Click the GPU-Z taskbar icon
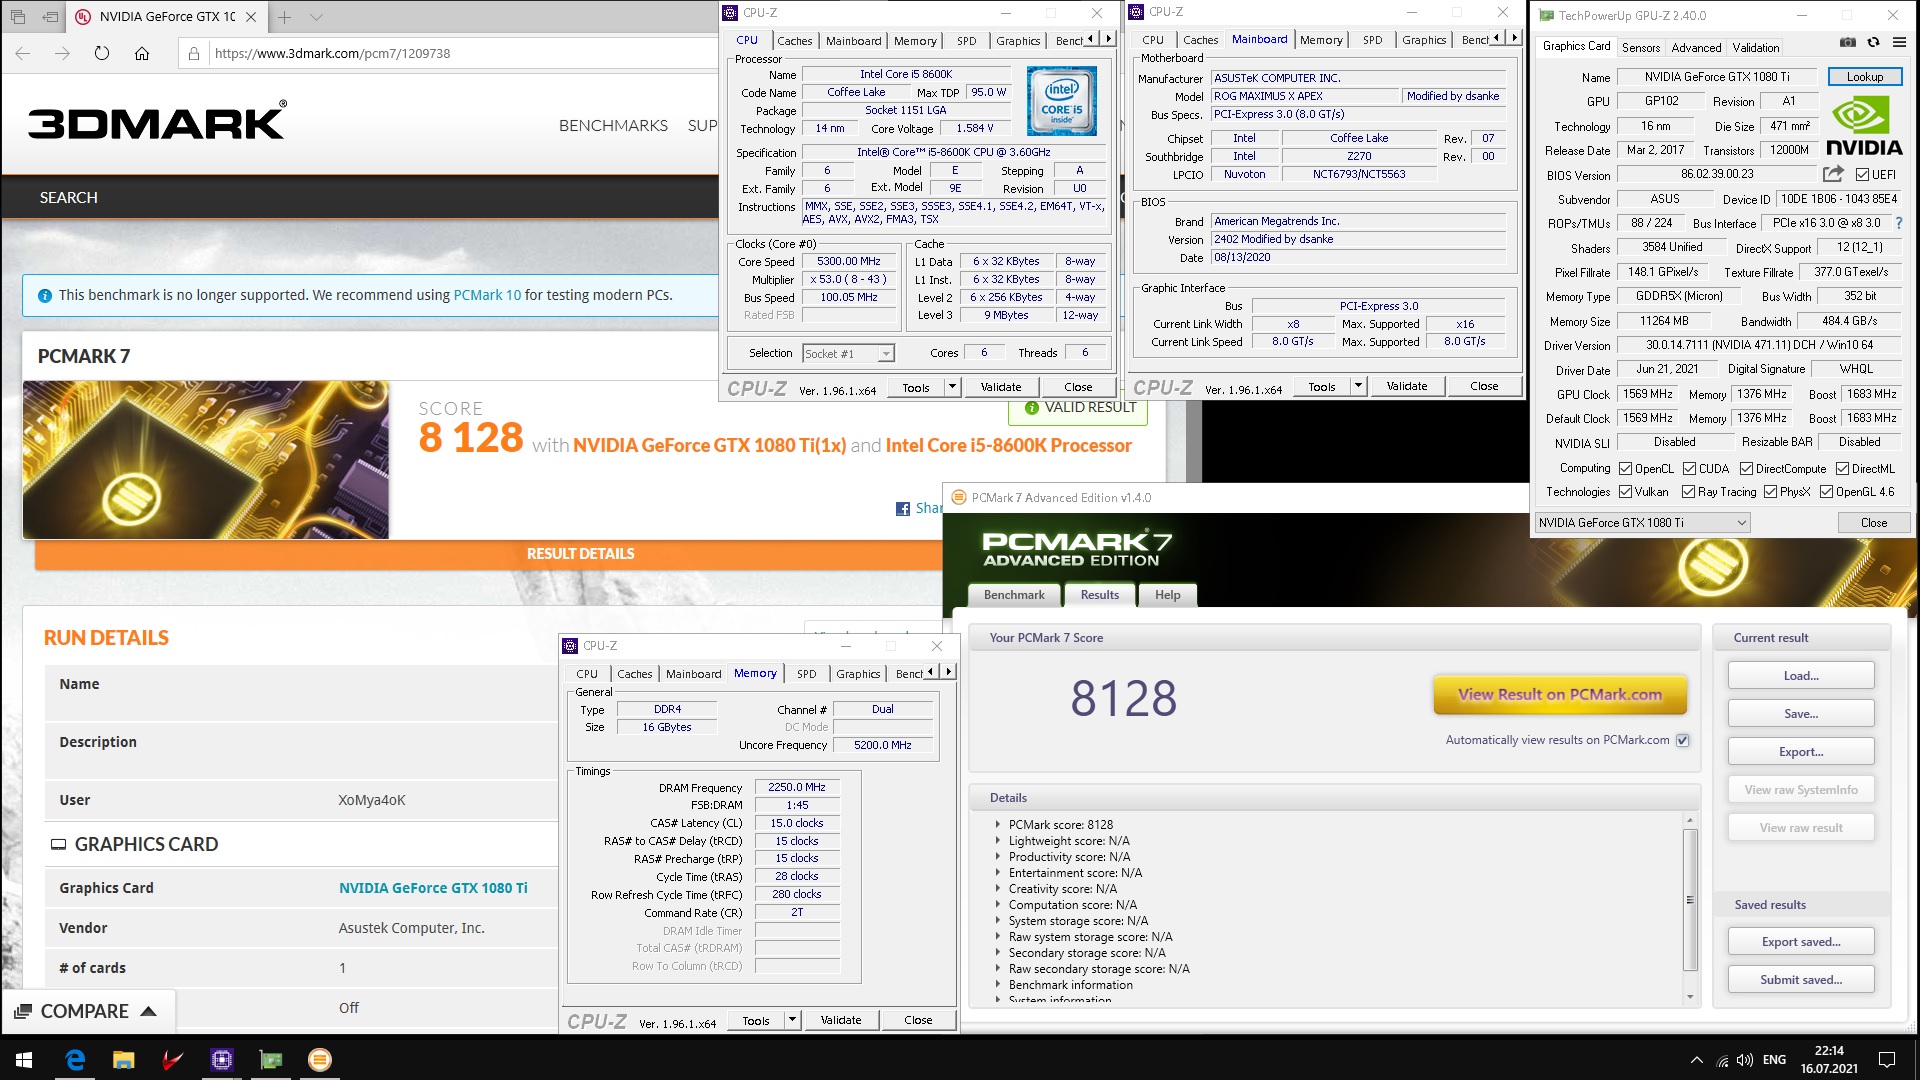Viewport: 1920px width, 1080px height. (271, 1060)
